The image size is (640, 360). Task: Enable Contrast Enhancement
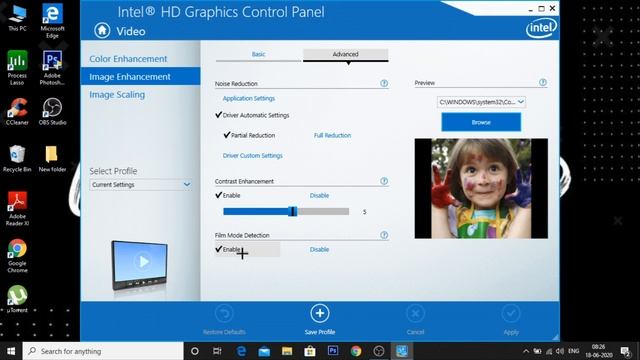point(228,195)
